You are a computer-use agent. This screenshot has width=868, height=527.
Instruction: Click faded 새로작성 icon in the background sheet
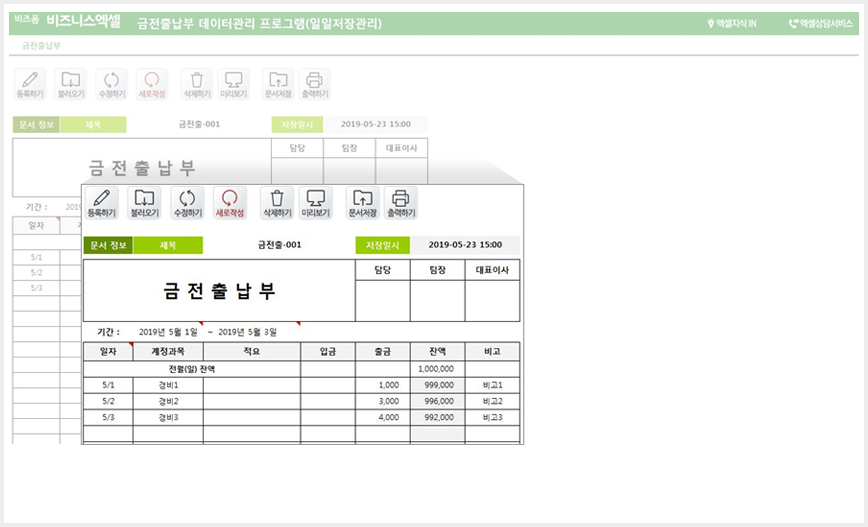click(152, 84)
